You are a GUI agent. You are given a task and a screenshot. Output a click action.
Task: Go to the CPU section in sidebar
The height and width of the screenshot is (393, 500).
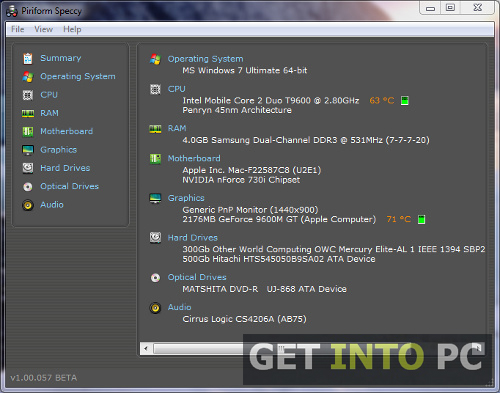tap(49, 95)
